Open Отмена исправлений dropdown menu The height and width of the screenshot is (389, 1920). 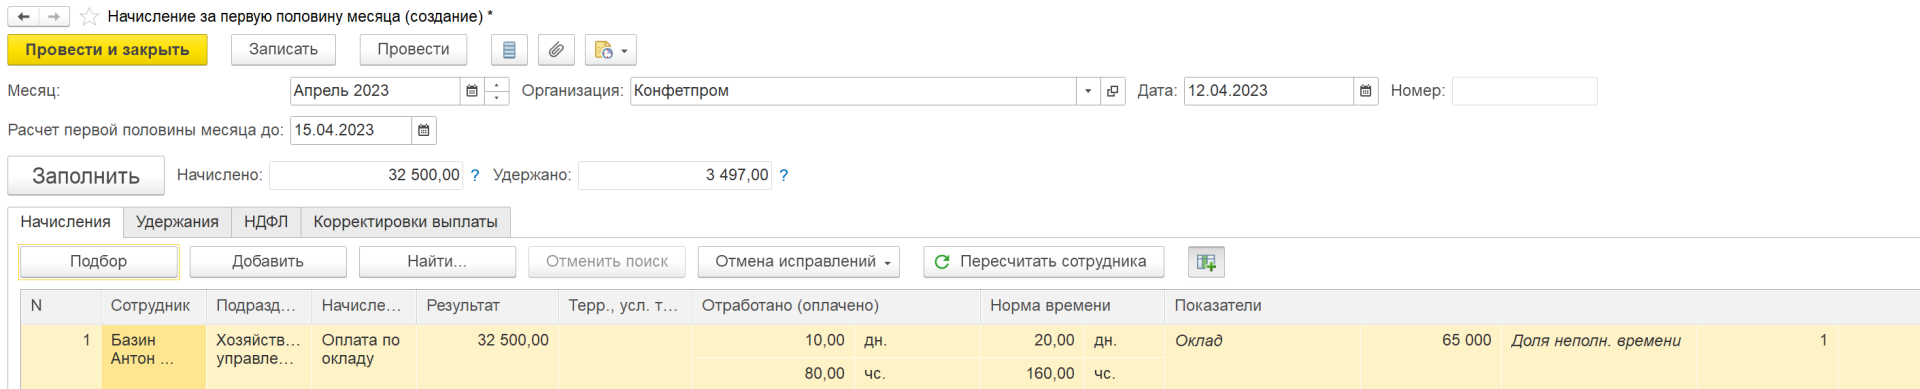pyautogui.click(x=799, y=262)
